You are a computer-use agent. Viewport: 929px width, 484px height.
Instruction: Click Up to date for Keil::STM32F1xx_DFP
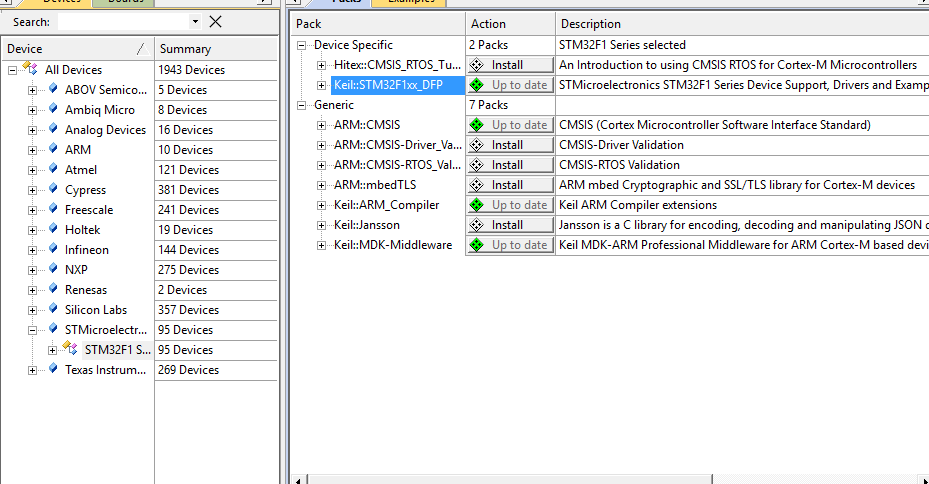(511, 85)
